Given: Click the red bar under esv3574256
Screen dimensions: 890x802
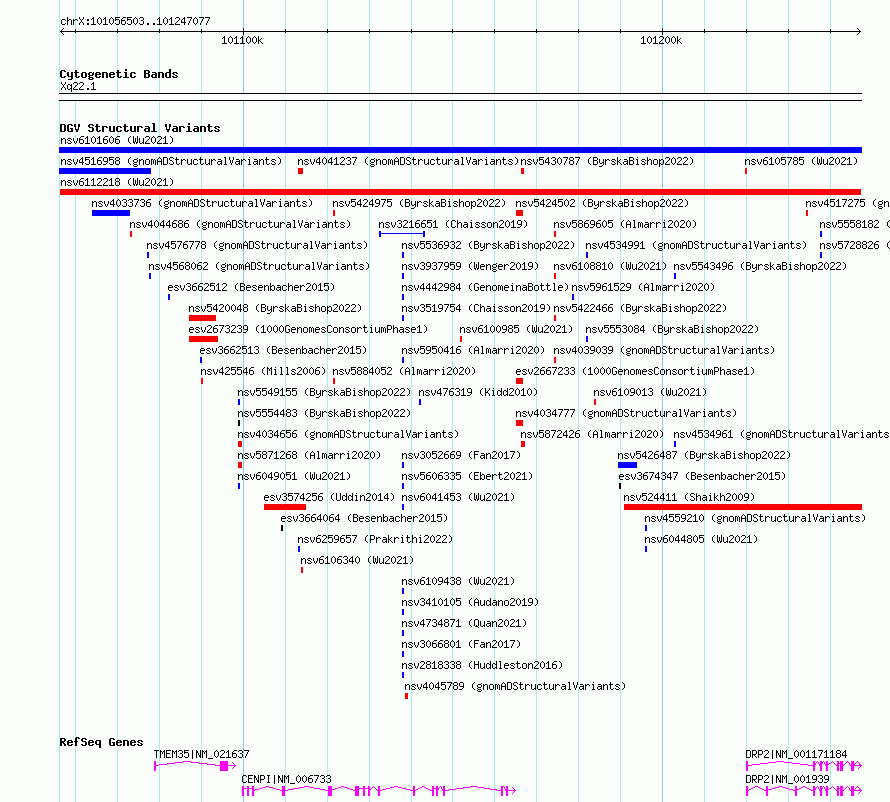Looking at the screenshot, I should (x=285, y=507).
